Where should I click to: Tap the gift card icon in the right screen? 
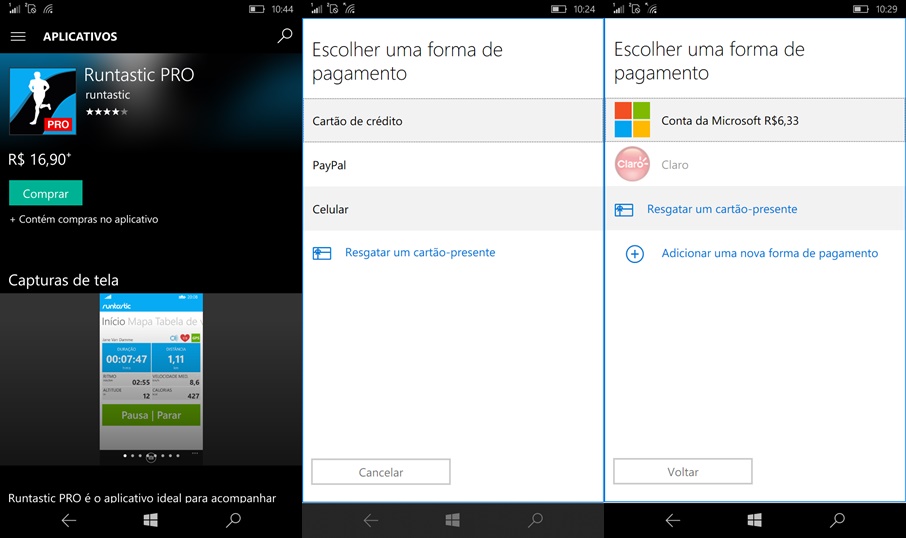click(624, 210)
